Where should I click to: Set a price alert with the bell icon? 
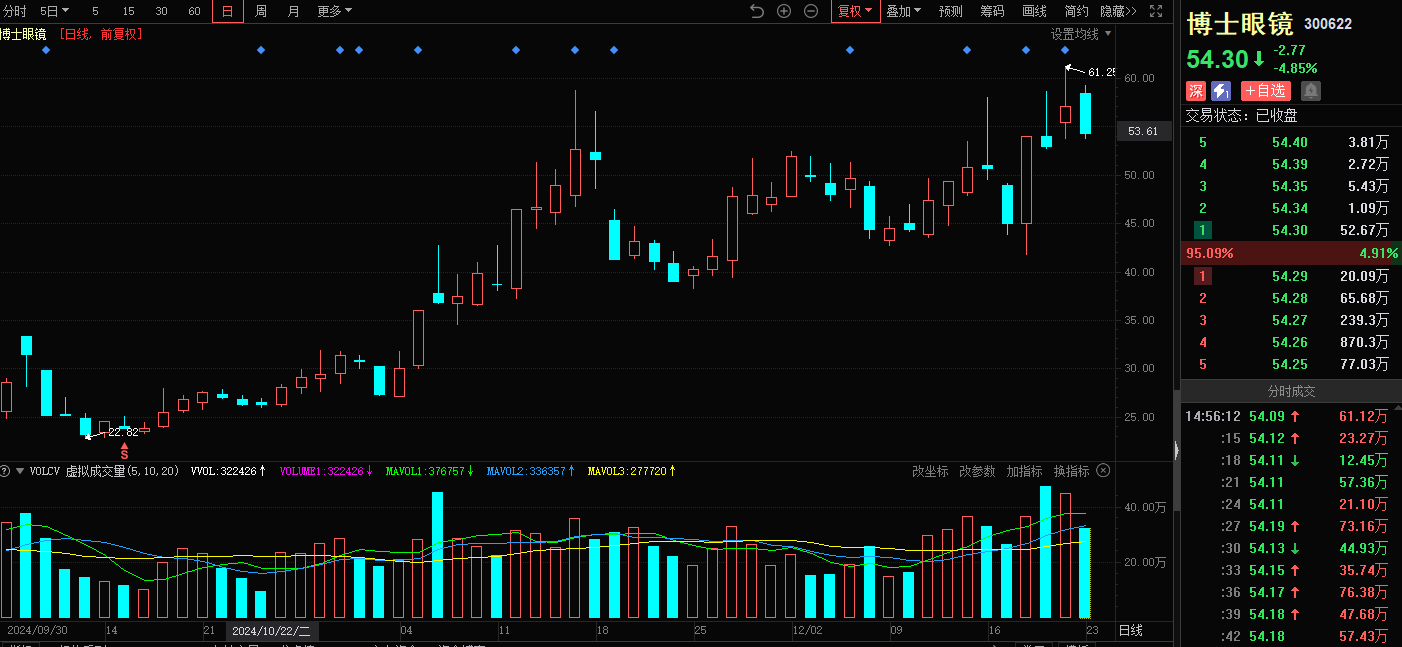(x=1311, y=91)
